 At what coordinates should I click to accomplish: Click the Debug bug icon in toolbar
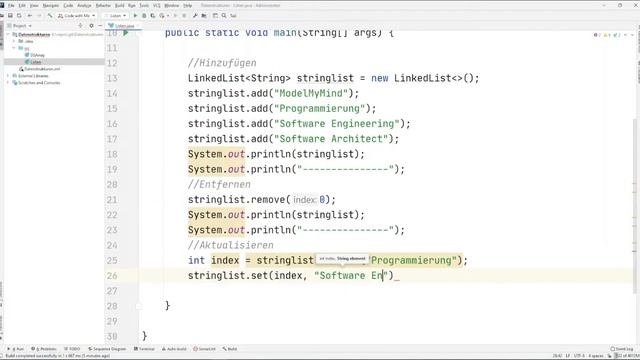click(x=144, y=16)
